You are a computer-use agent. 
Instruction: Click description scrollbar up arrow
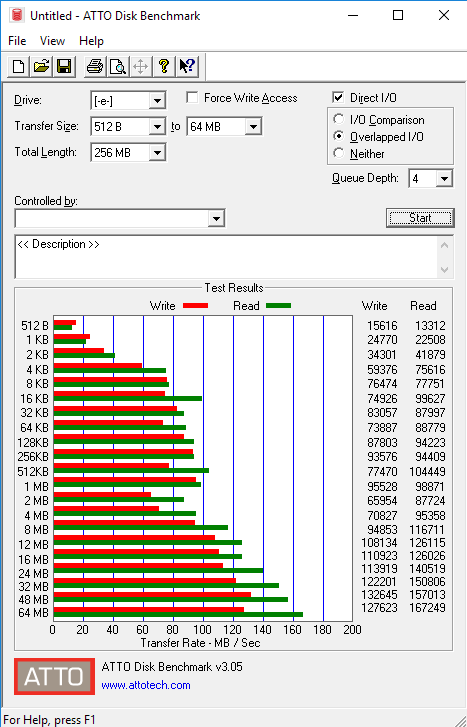click(x=444, y=245)
